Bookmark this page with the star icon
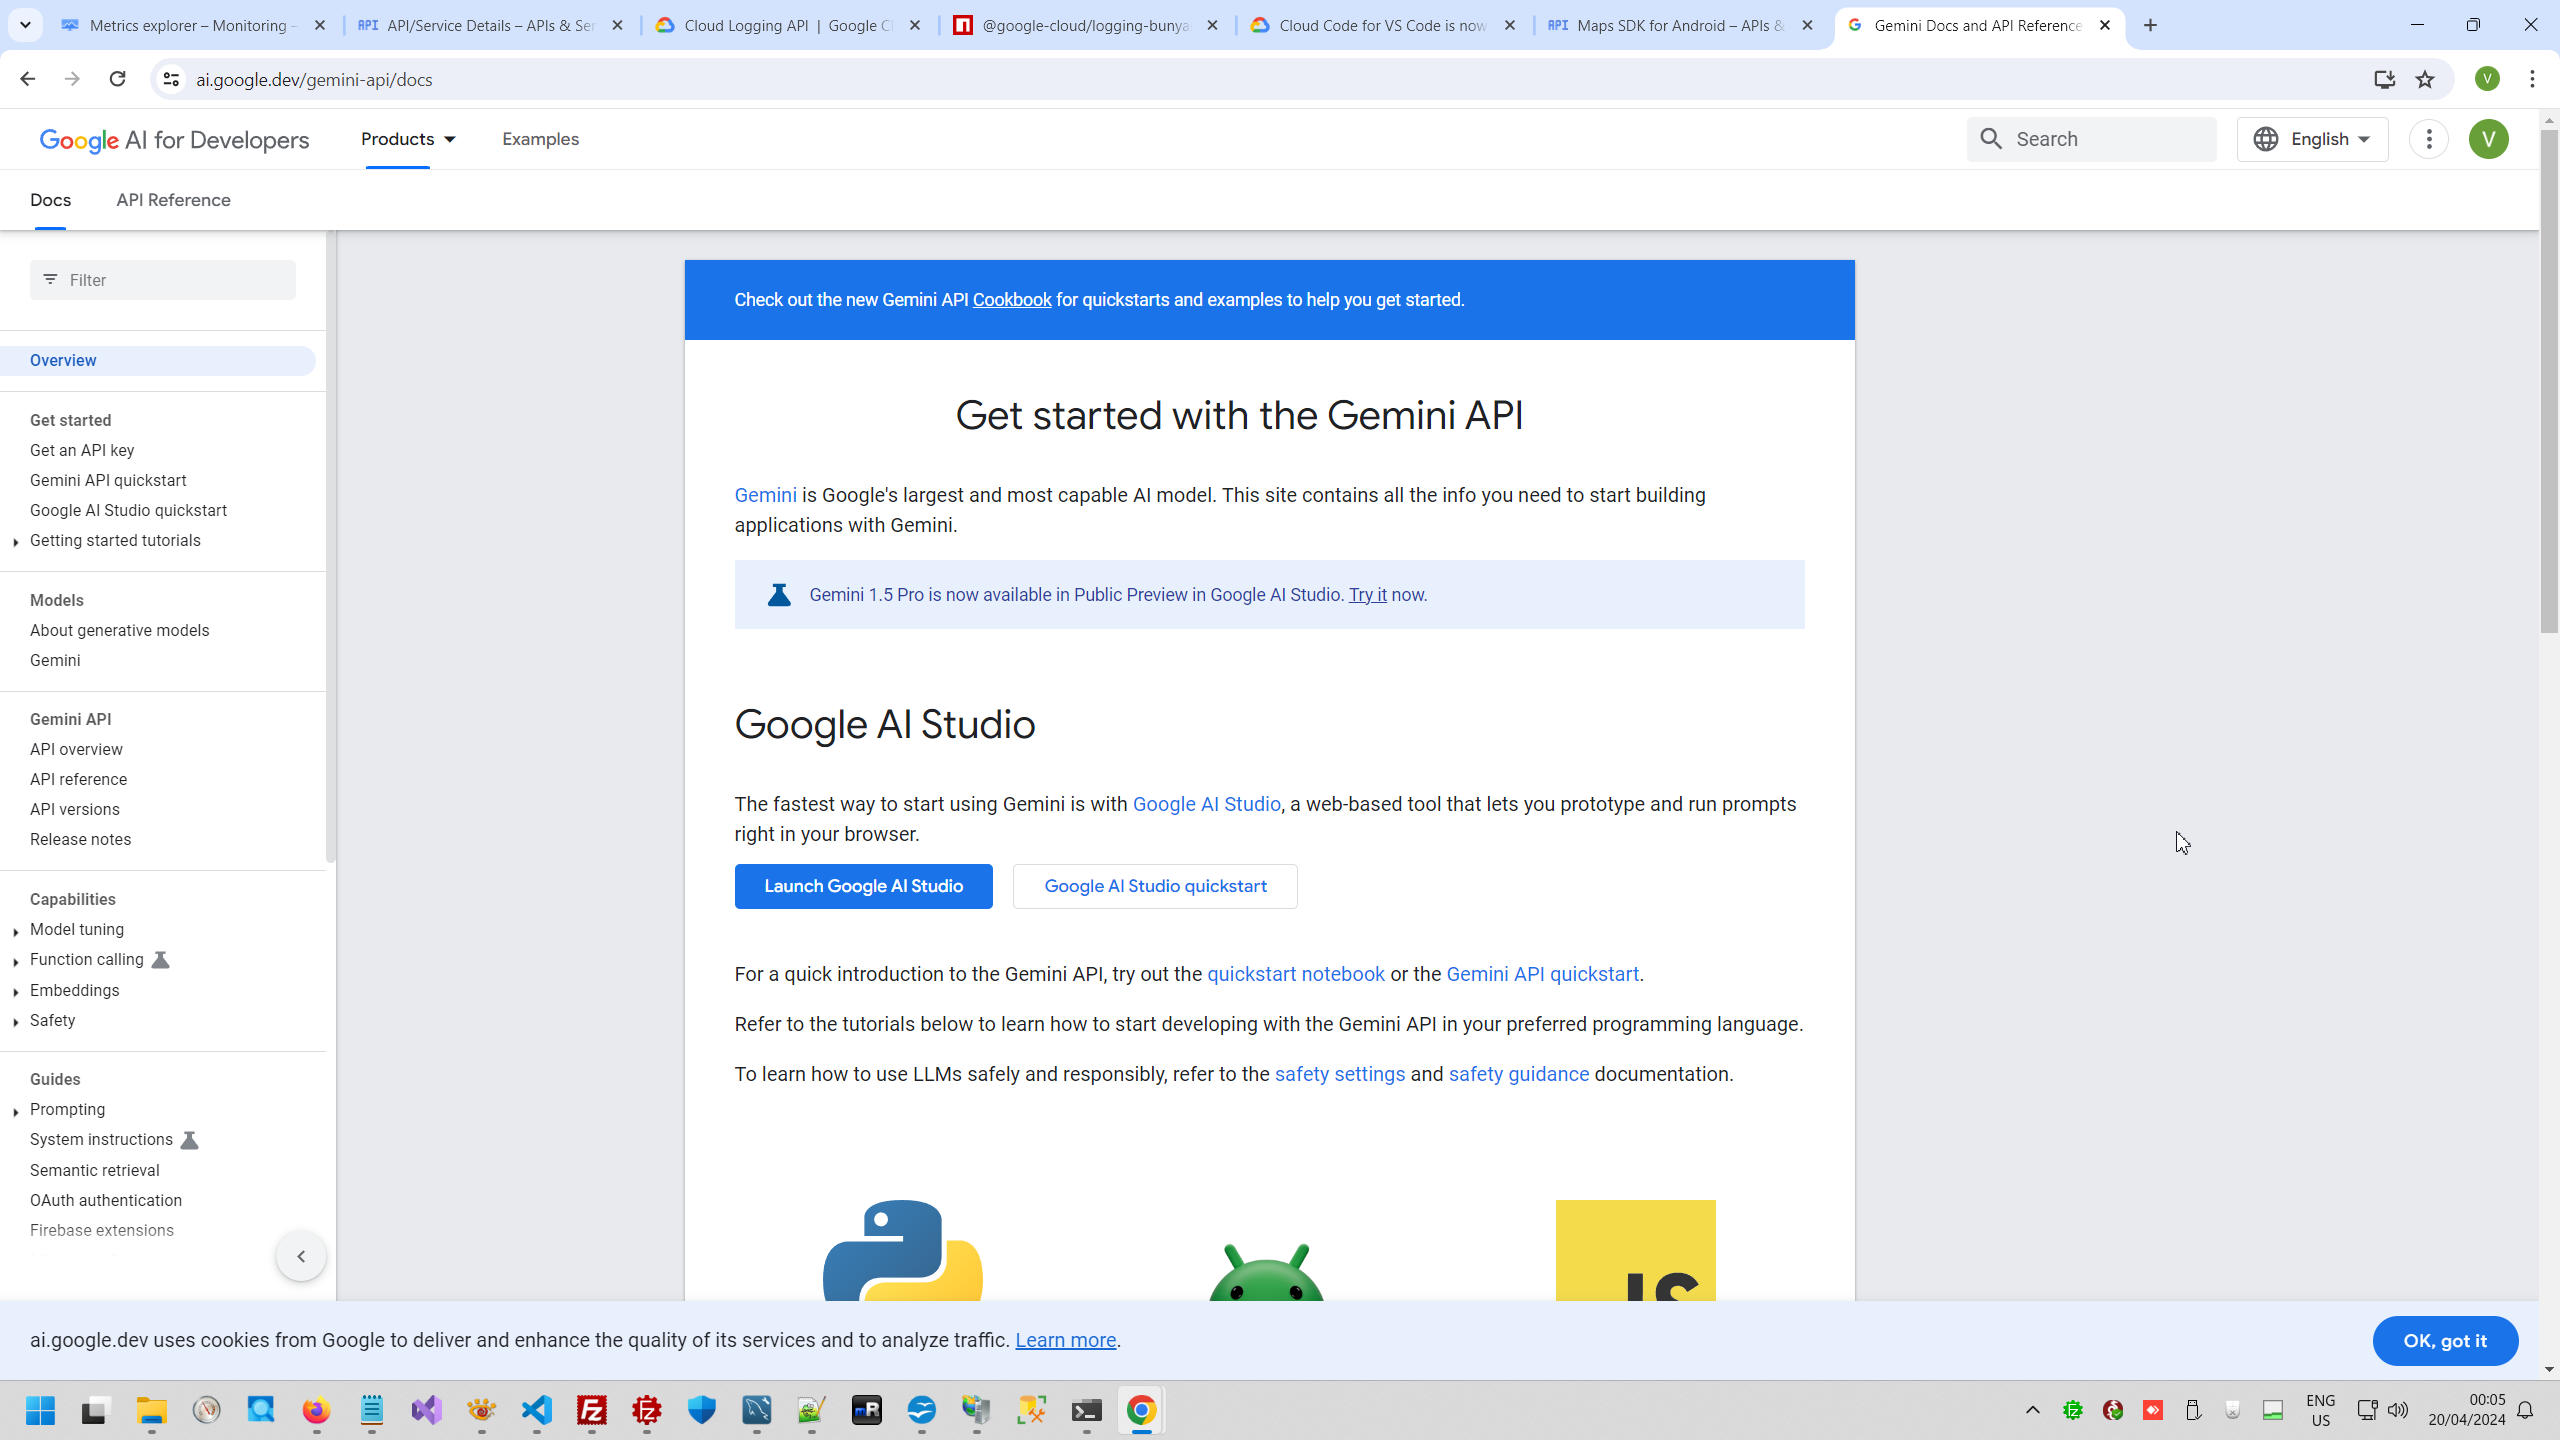This screenshot has height=1440, width=2560. (2425, 79)
